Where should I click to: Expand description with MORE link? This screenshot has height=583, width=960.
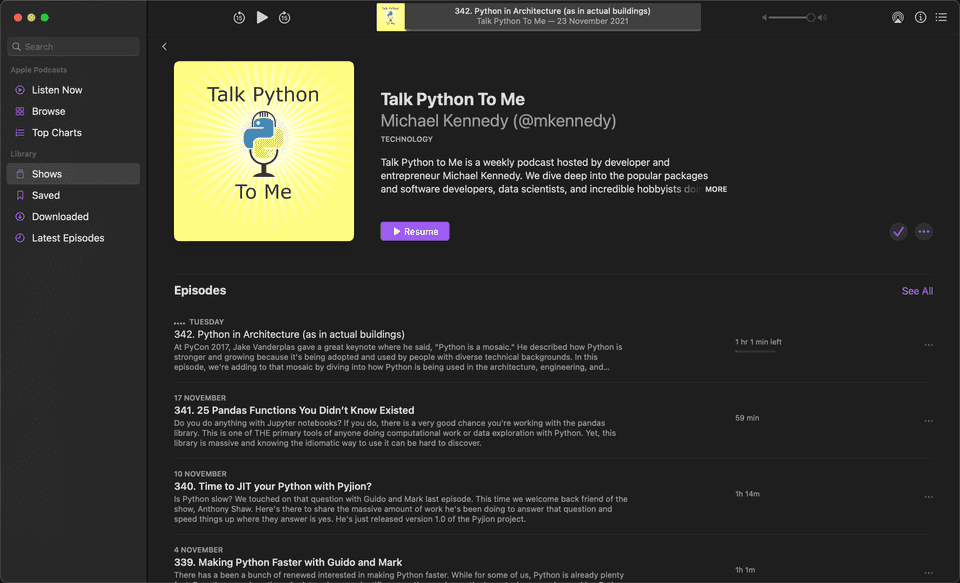pyautogui.click(x=716, y=189)
